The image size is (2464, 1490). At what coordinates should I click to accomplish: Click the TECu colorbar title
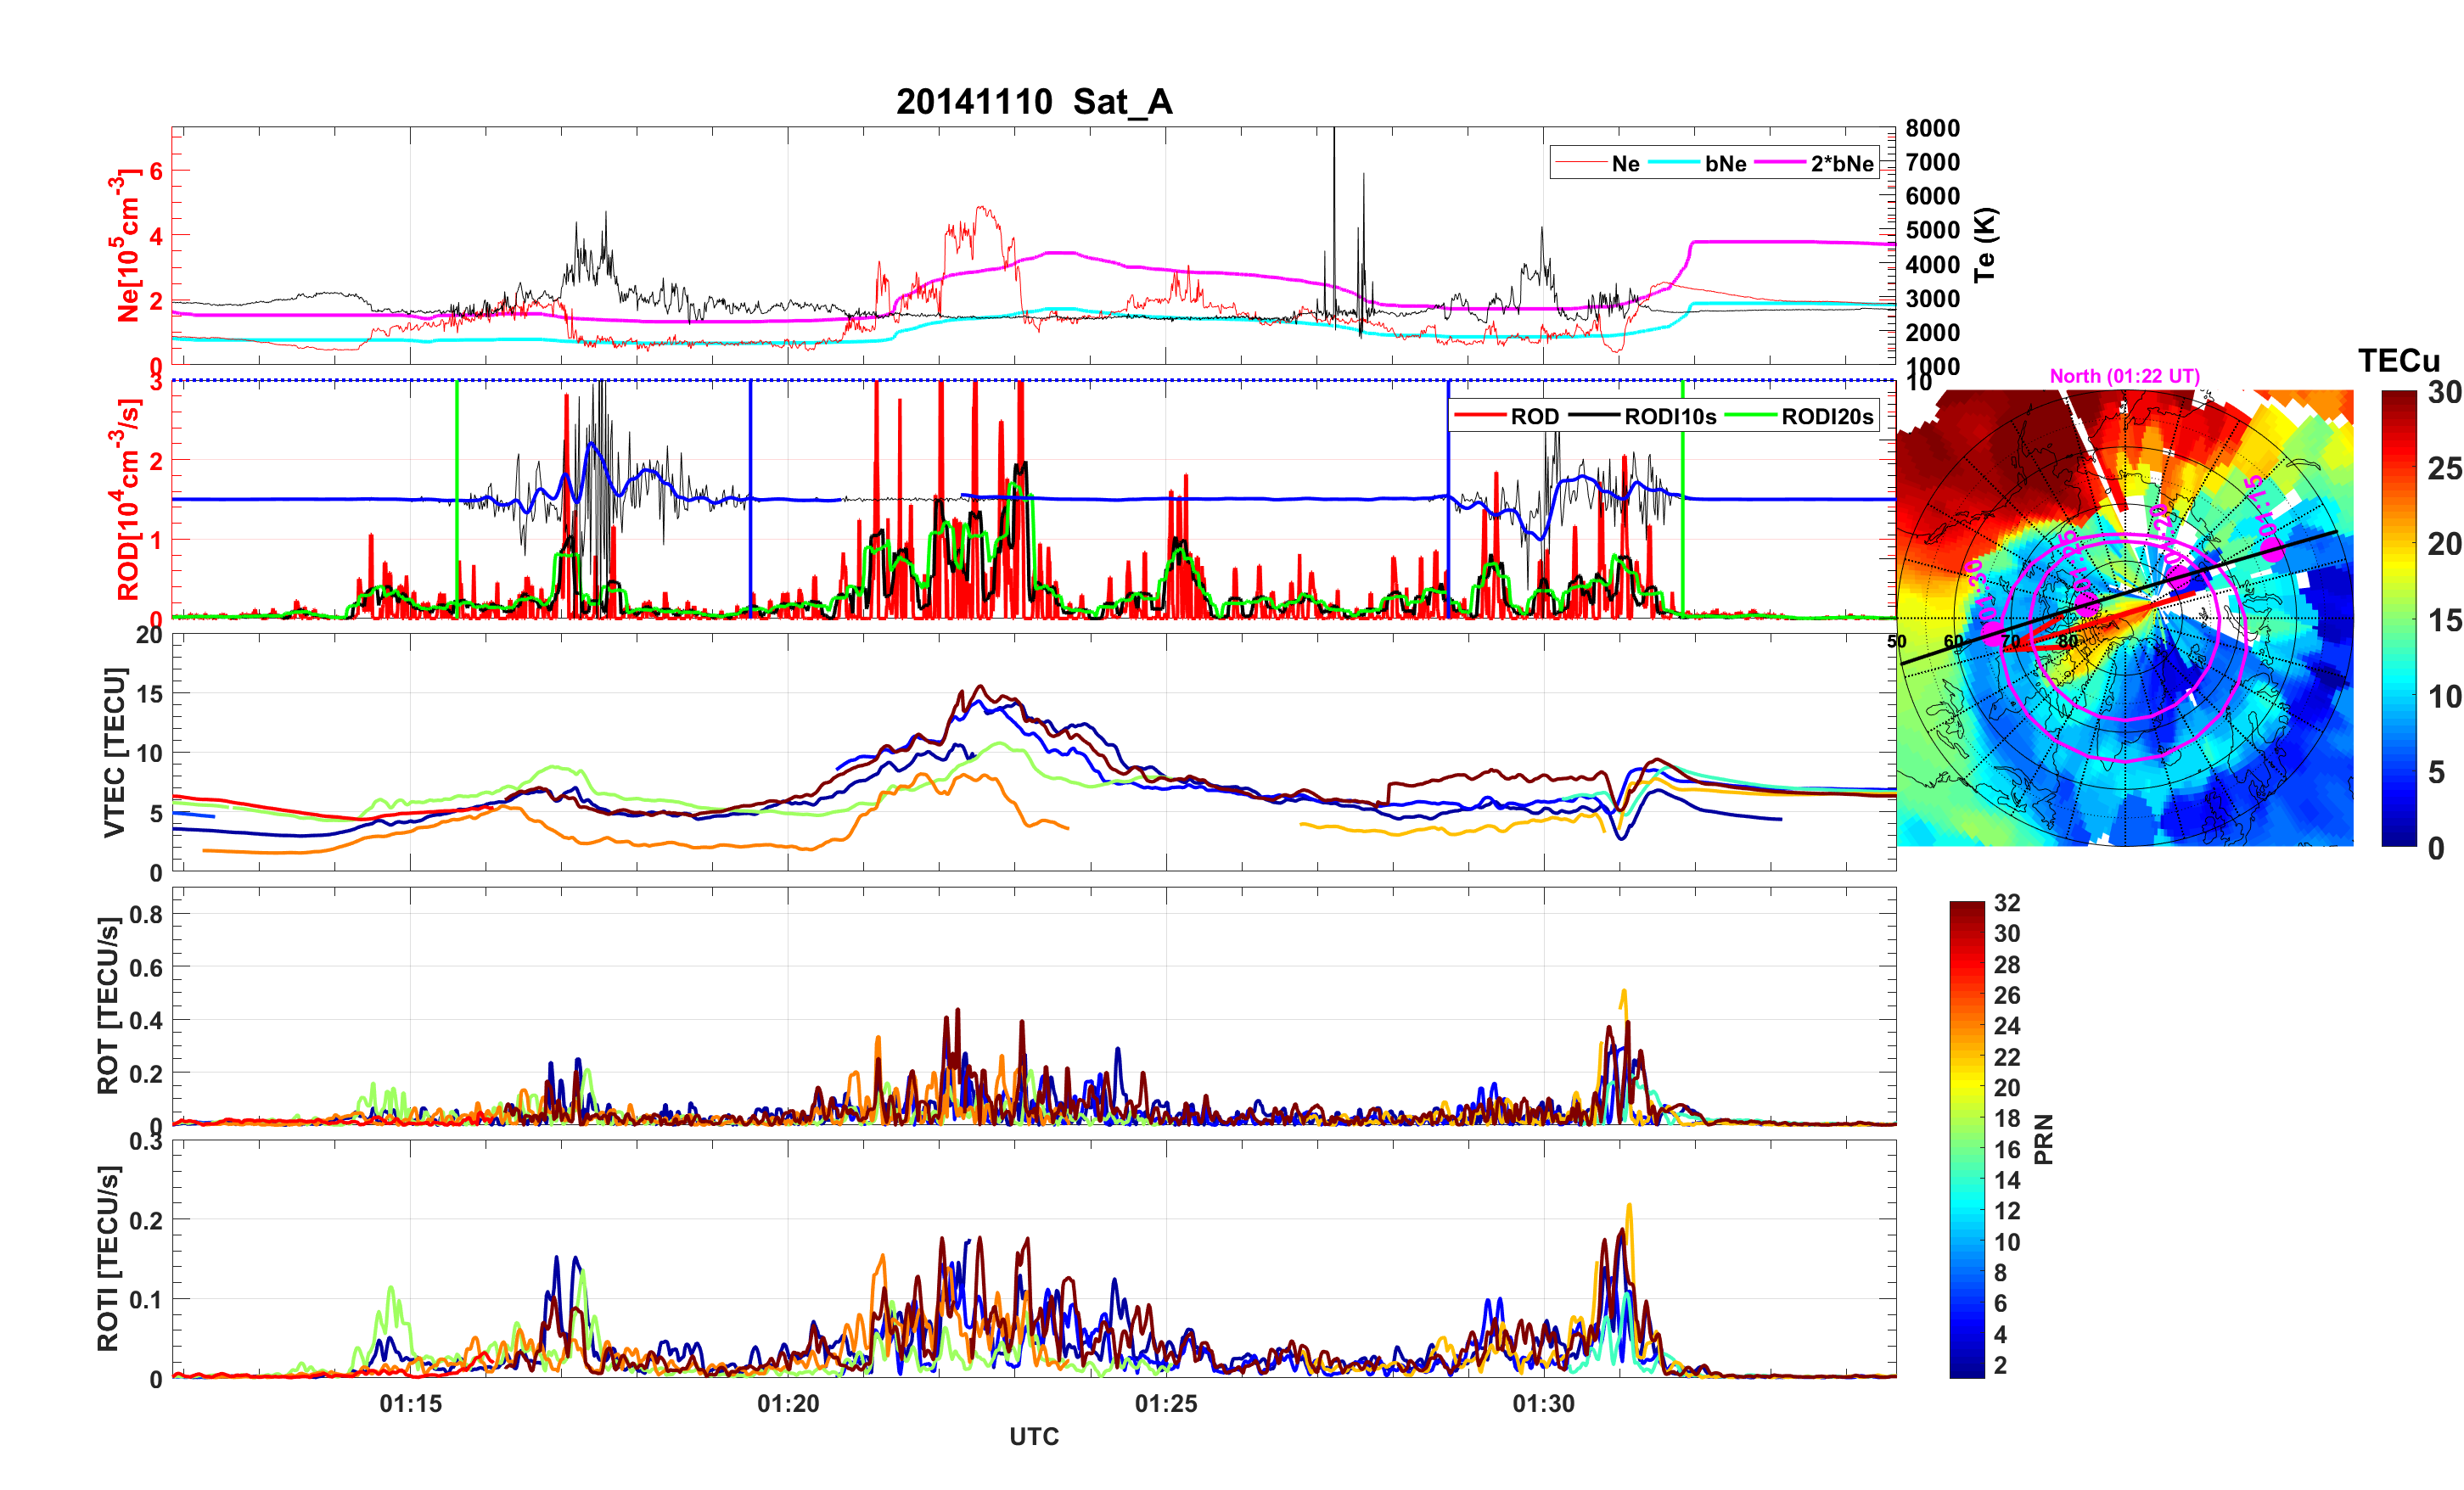2398,361
